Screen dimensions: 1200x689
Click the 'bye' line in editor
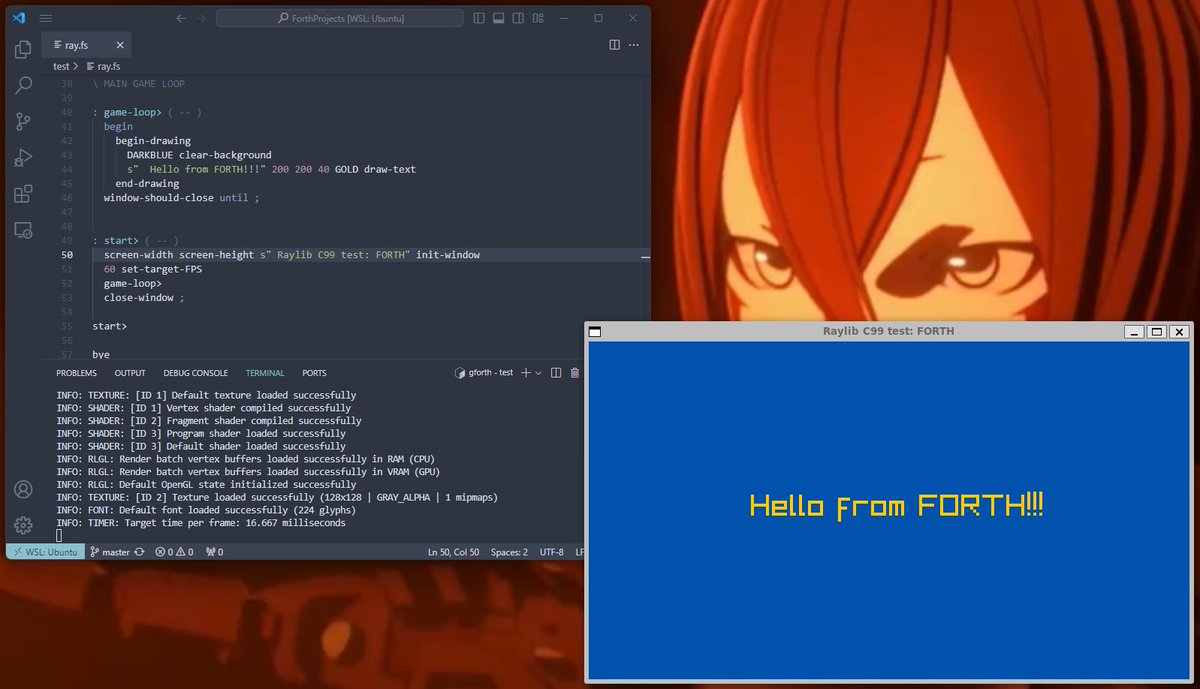coord(101,354)
